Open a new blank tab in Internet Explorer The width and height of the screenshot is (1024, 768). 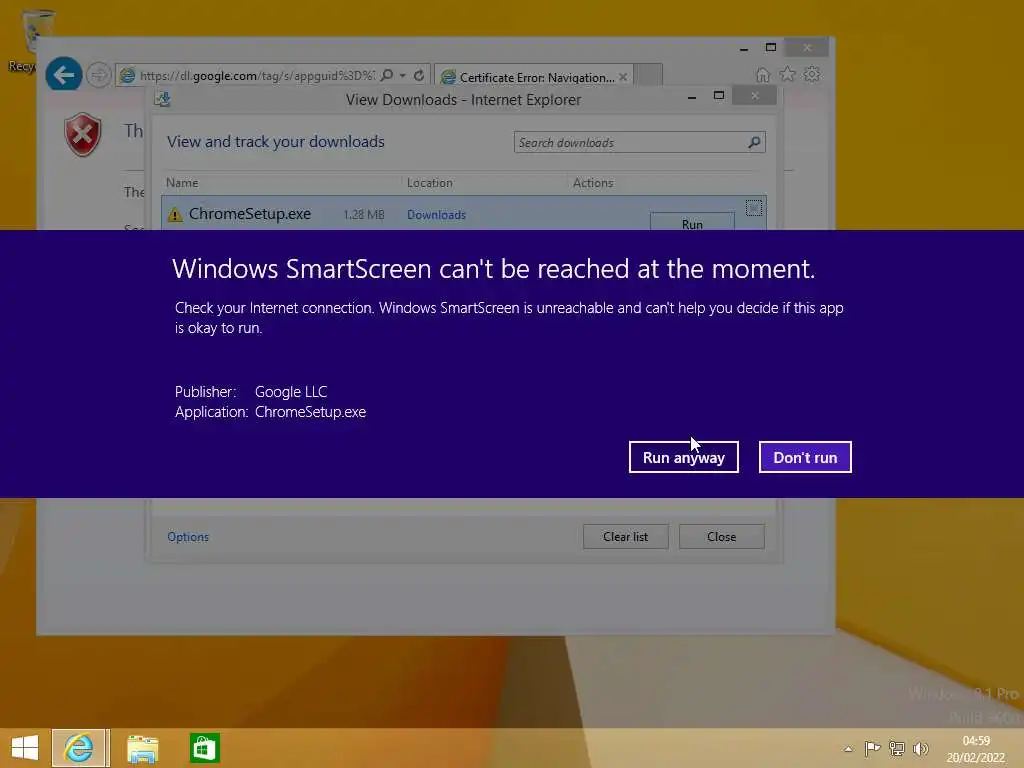click(x=648, y=76)
